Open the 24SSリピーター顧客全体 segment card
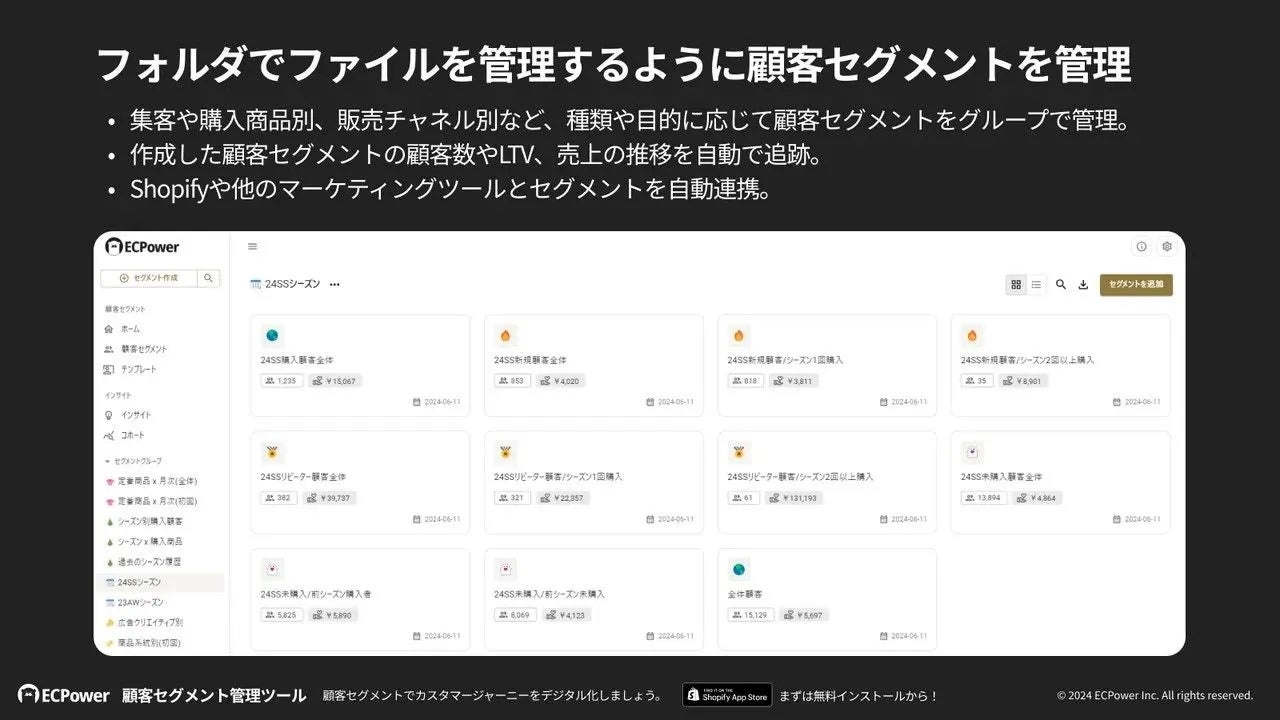The height and width of the screenshot is (720, 1280). 359,482
